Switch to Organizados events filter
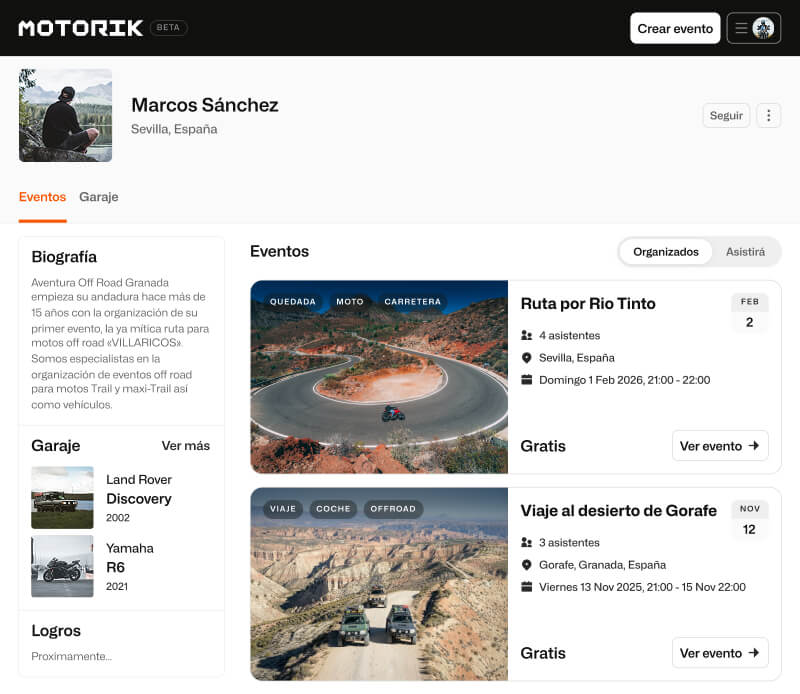 tap(665, 252)
